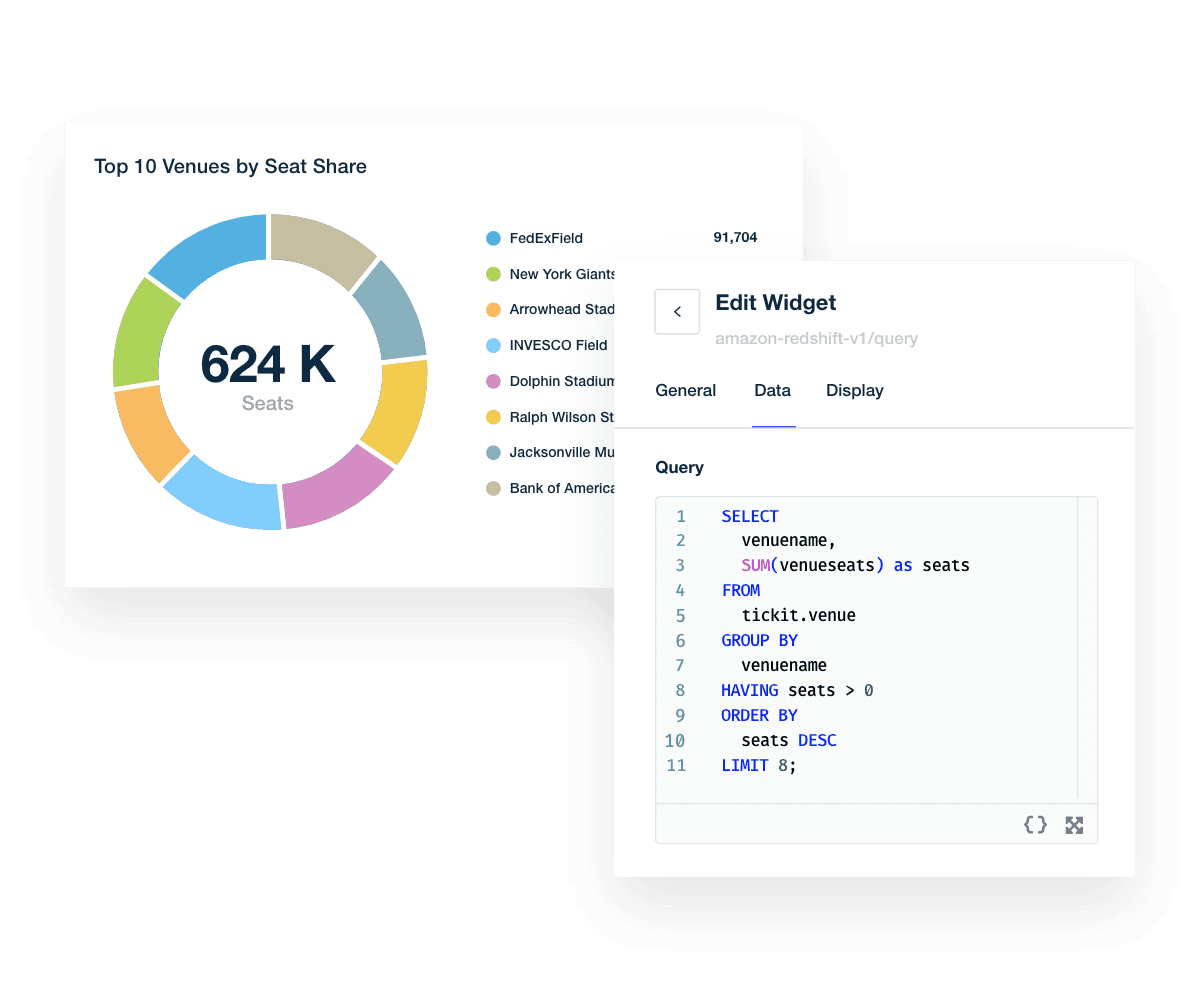Image resolution: width=1200 pixels, height=1000 pixels.
Task: Click the LIMIT 8 line in query
Action: tap(759, 766)
